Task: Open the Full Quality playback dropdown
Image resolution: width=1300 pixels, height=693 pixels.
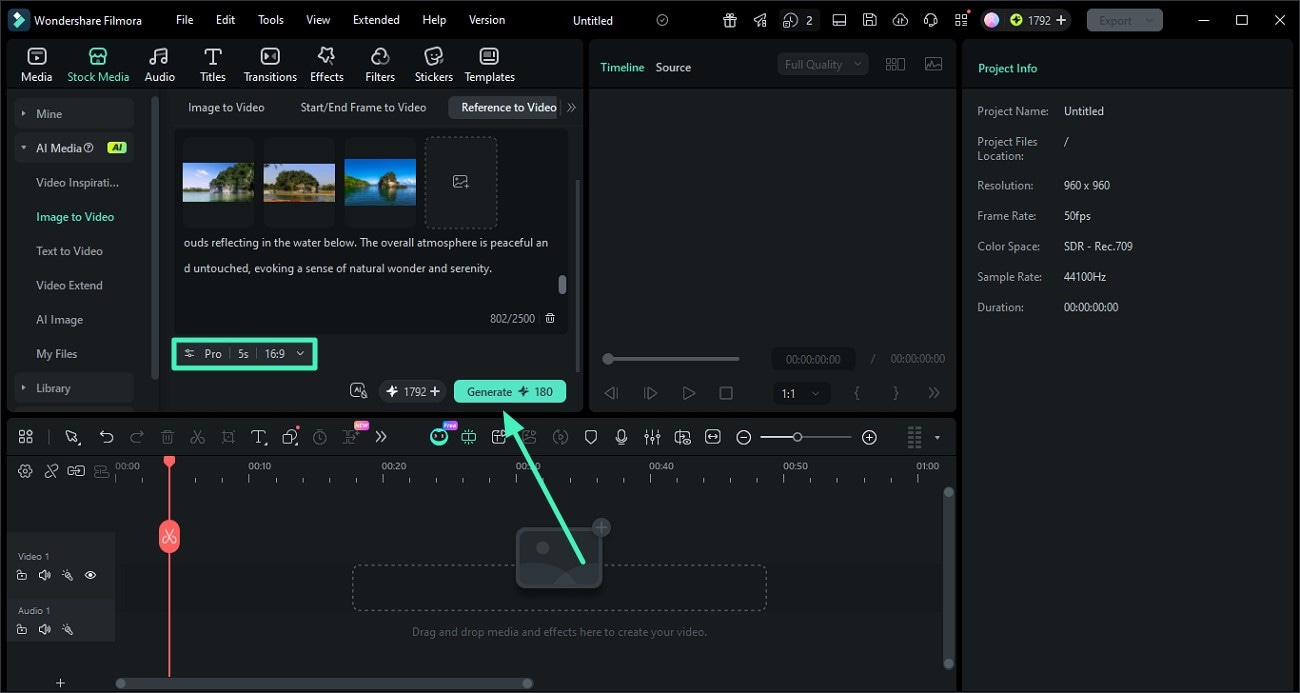Action: coord(820,63)
